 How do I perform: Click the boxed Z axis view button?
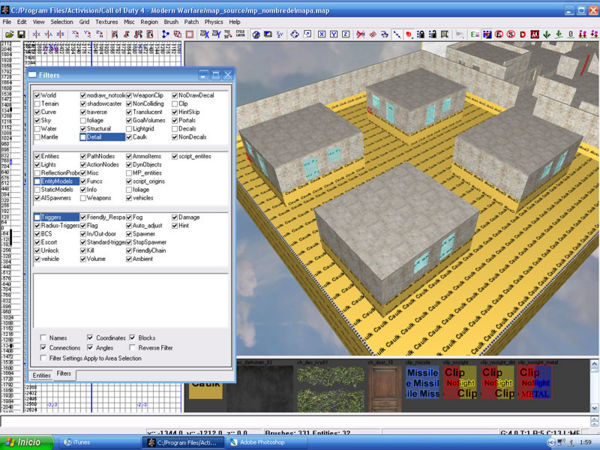346,34
